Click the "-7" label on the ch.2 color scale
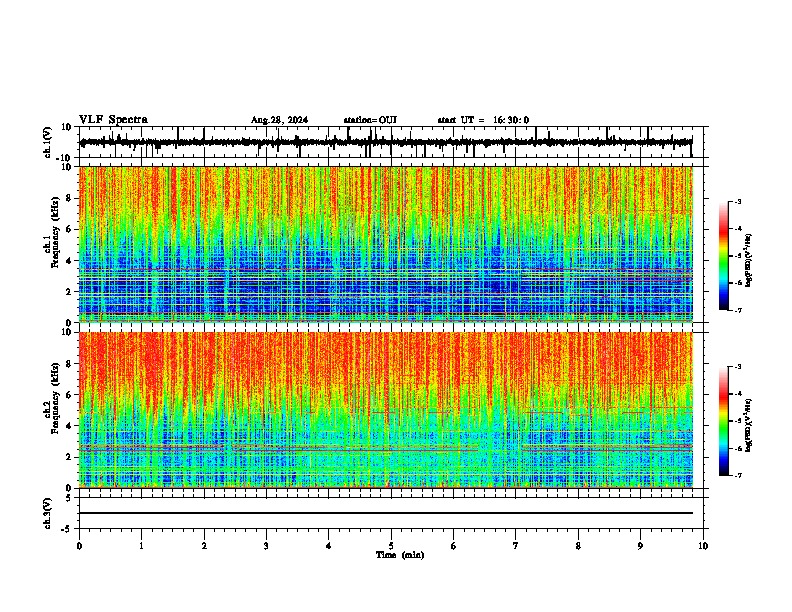The width and height of the screenshot is (792, 612). [737, 475]
